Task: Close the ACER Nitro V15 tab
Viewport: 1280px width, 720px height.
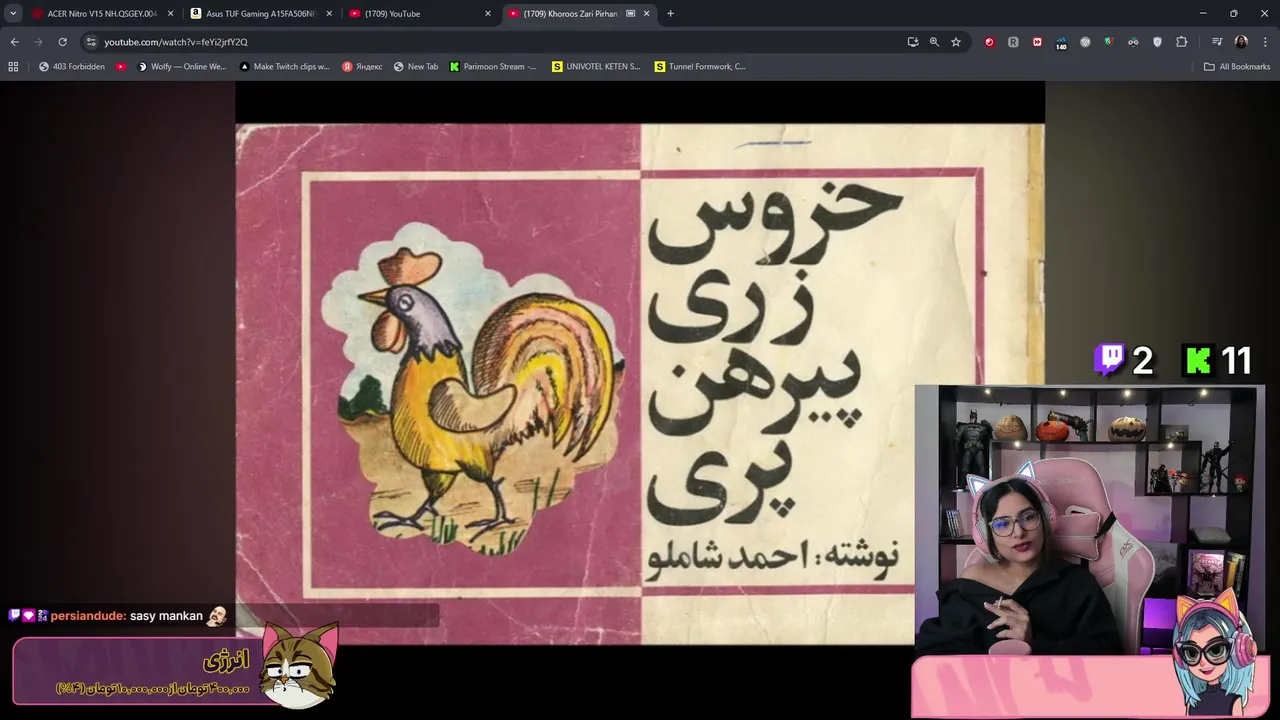Action: pos(170,13)
